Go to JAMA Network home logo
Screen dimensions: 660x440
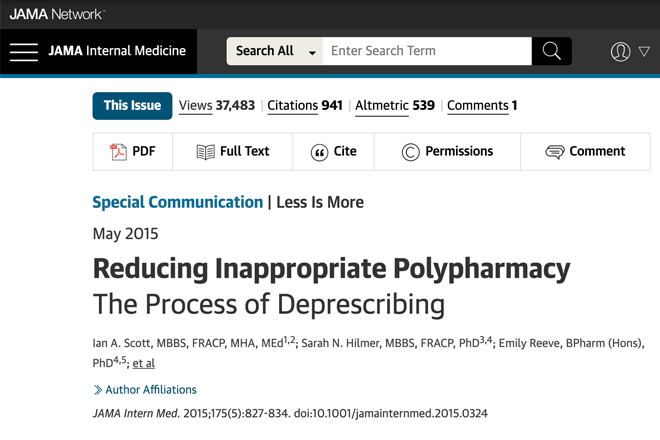click(x=57, y=14)
